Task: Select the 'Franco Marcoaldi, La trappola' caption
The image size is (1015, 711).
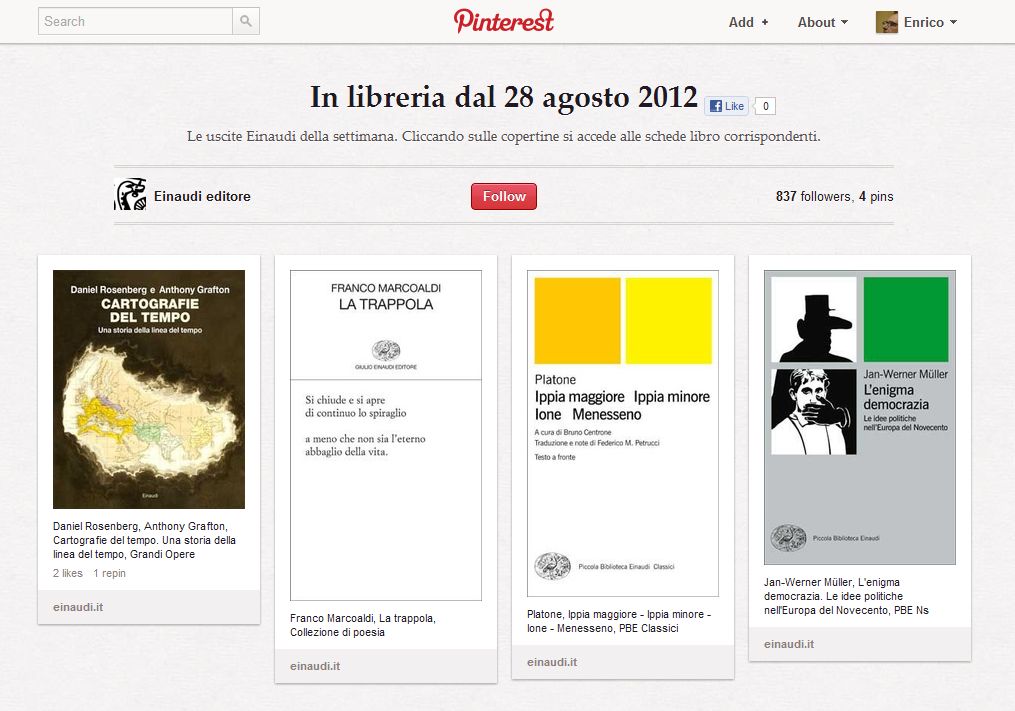Action: click(363, 626)
